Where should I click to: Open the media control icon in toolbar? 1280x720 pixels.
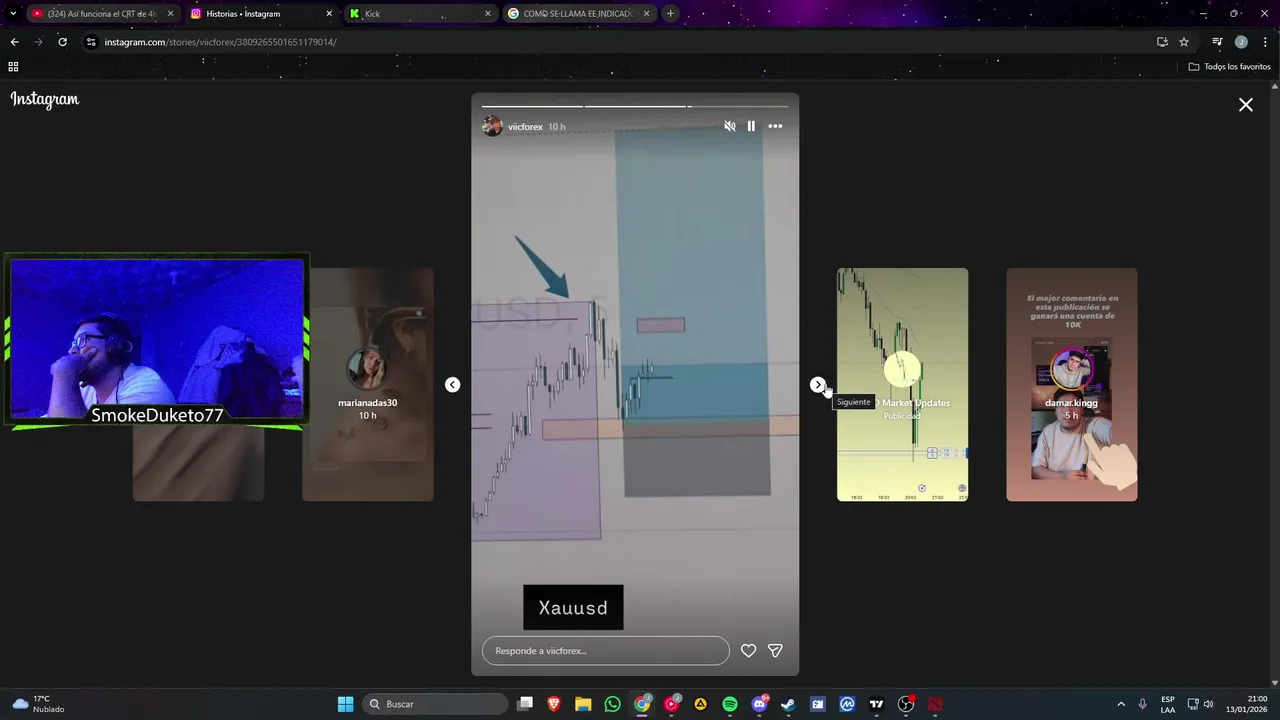coord(1217,42)
